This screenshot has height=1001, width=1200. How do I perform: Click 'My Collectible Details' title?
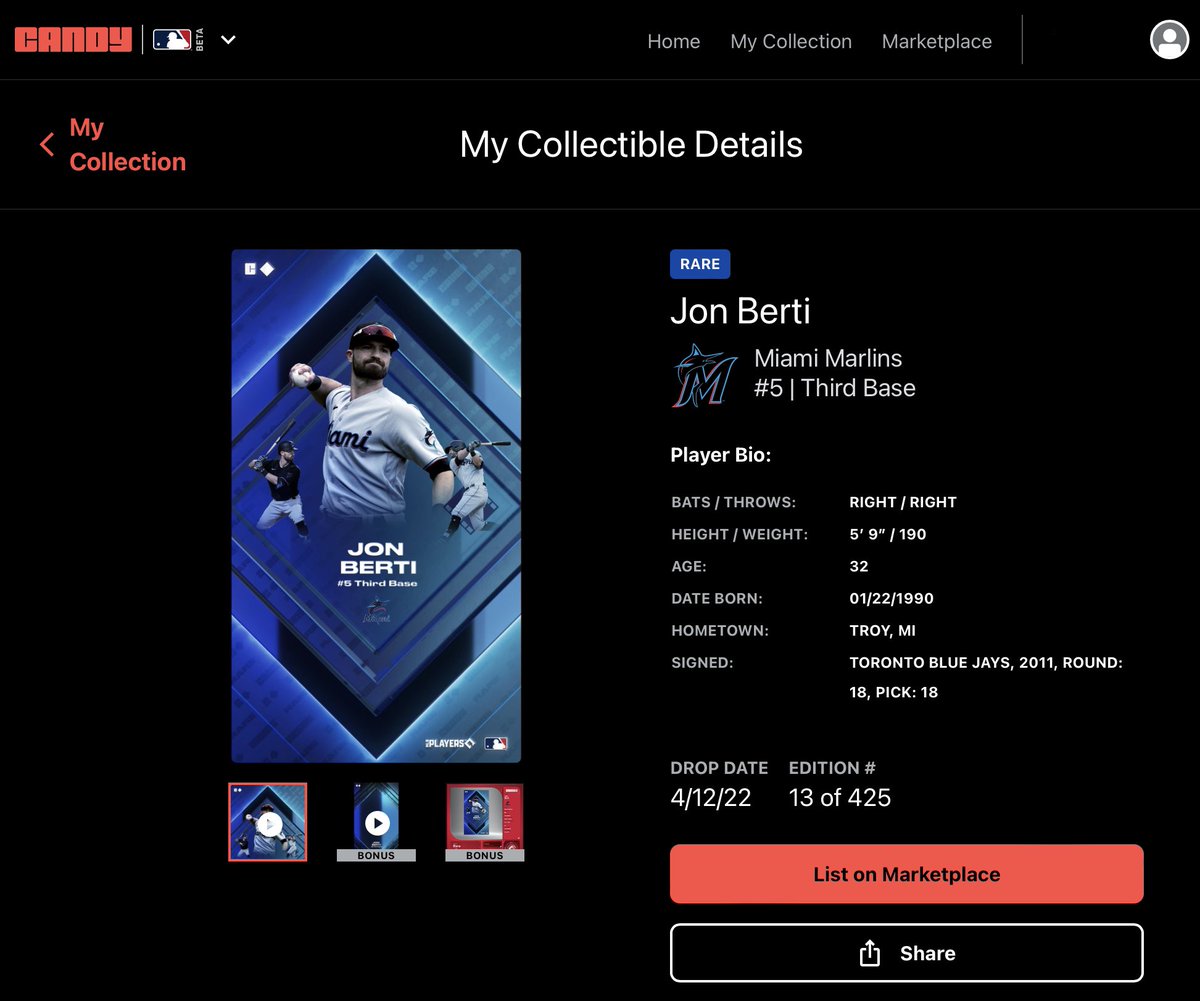(631, 145)
